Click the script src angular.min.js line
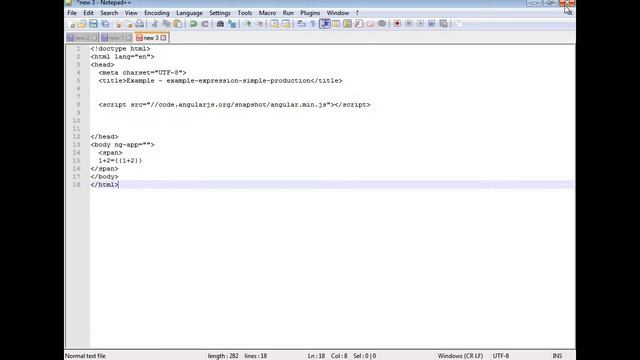 (x=234, y=104)
